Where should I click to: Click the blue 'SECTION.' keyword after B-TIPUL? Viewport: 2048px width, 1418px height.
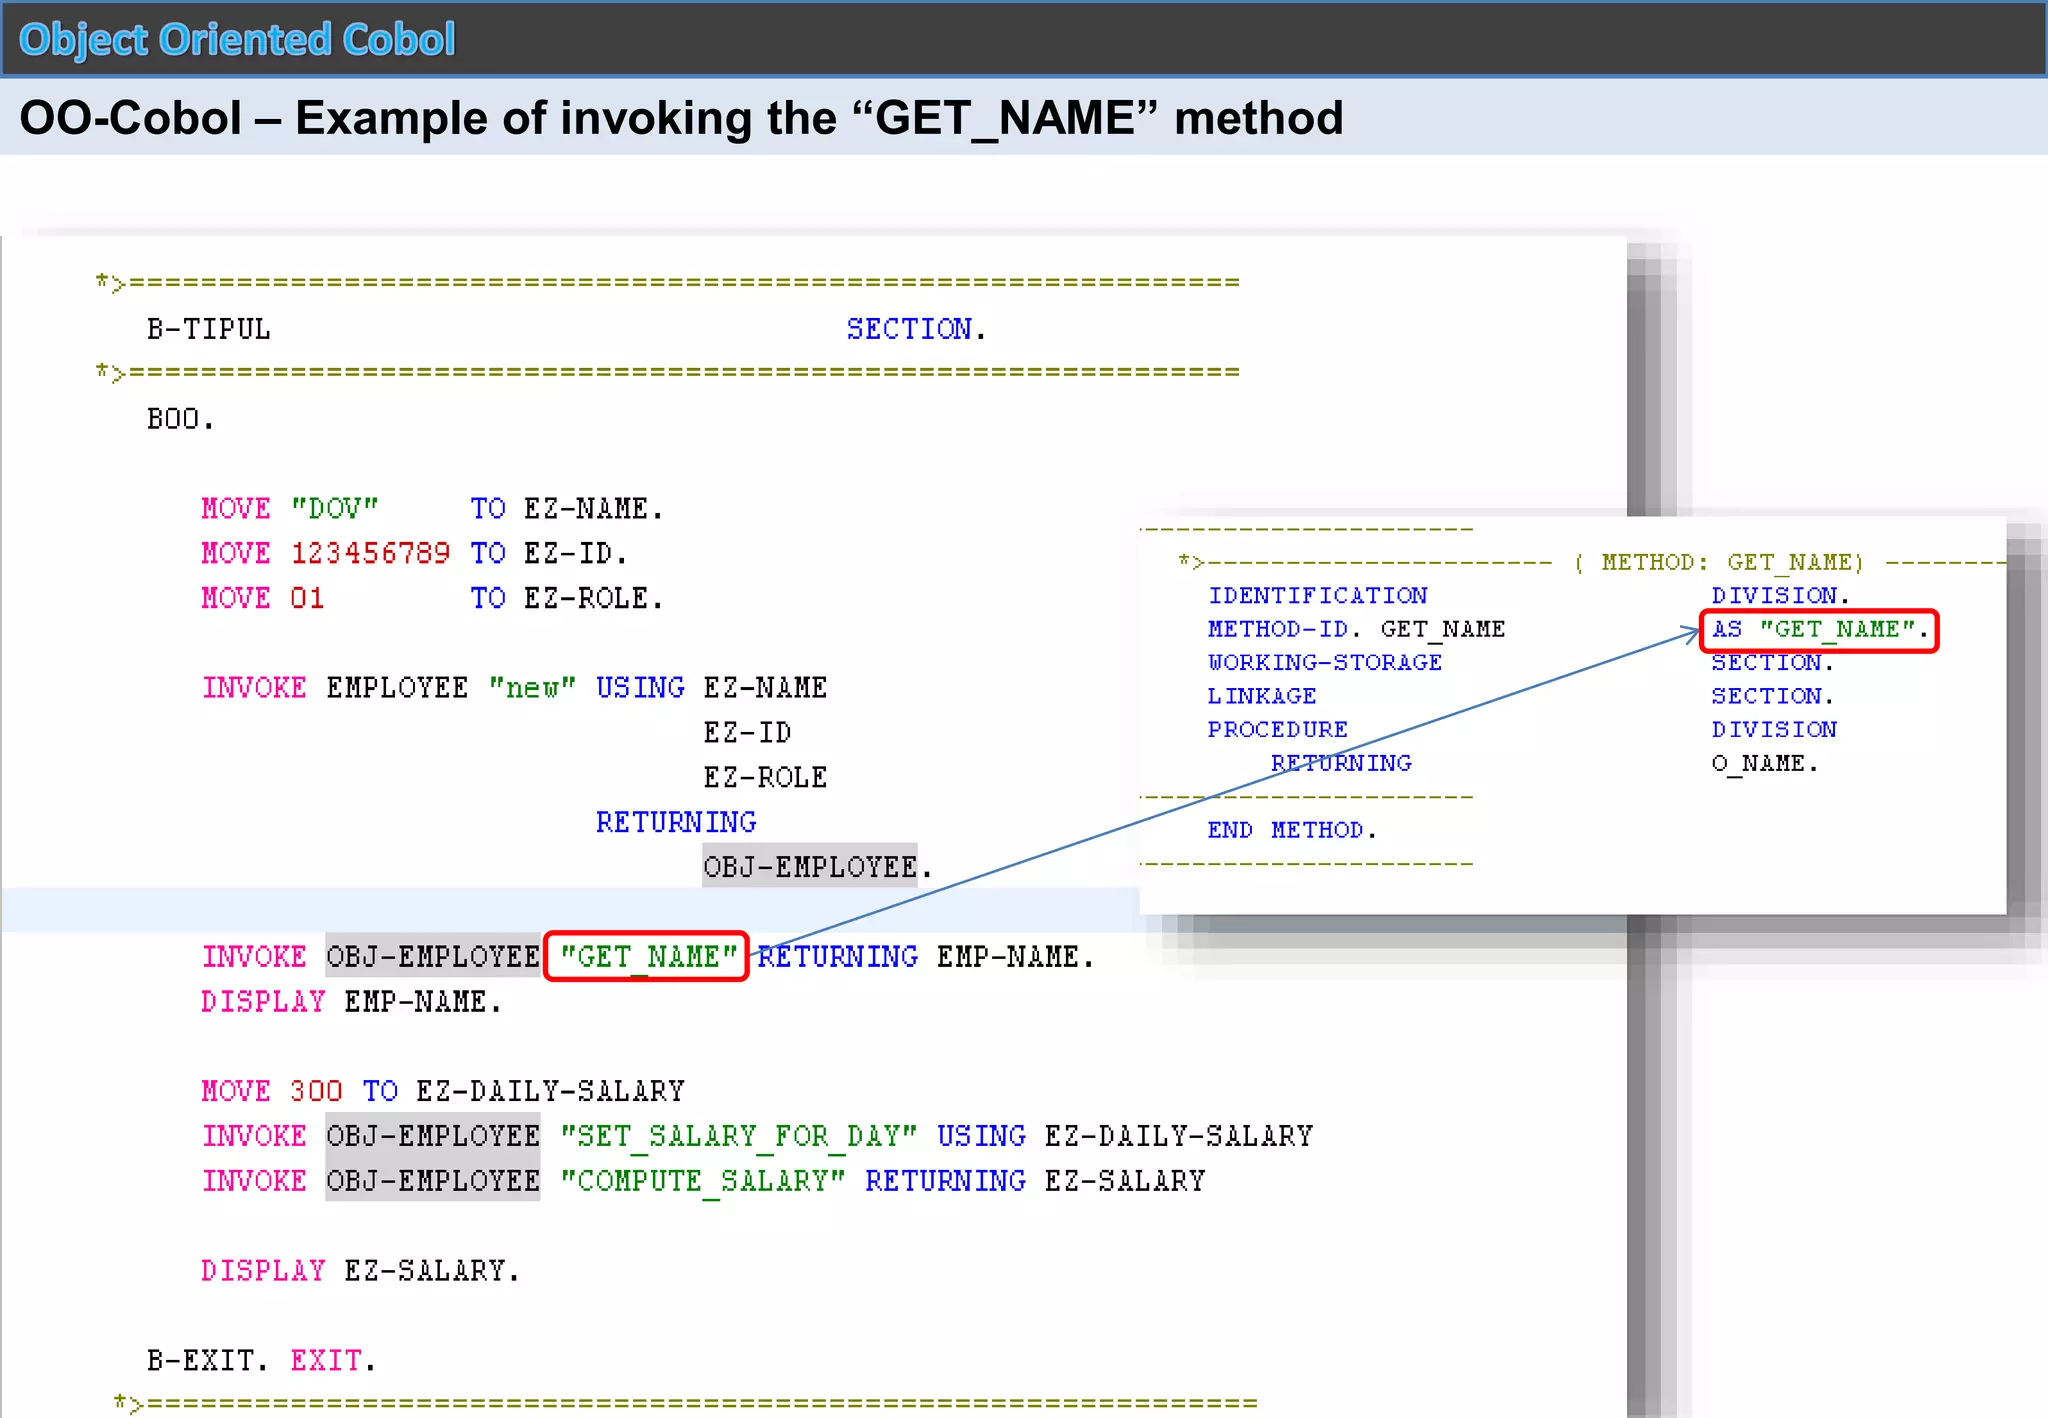916,329
